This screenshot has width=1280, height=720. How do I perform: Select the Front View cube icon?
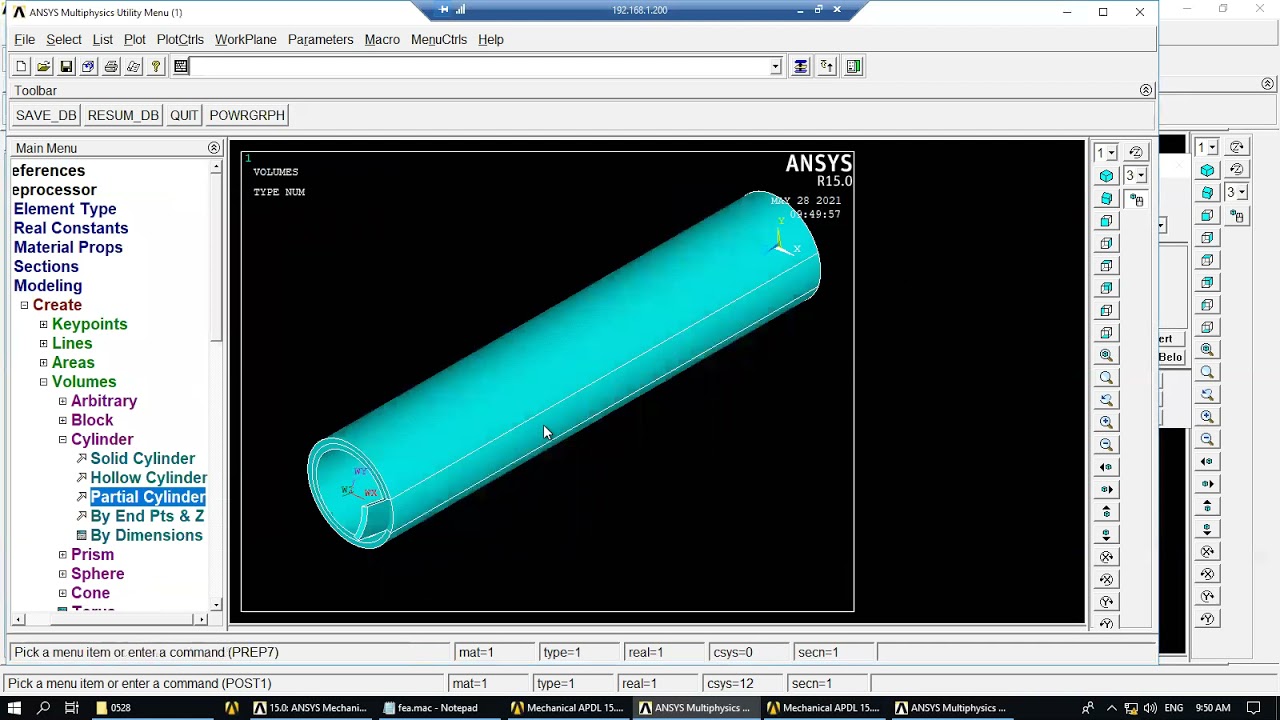click(1106, 221)
